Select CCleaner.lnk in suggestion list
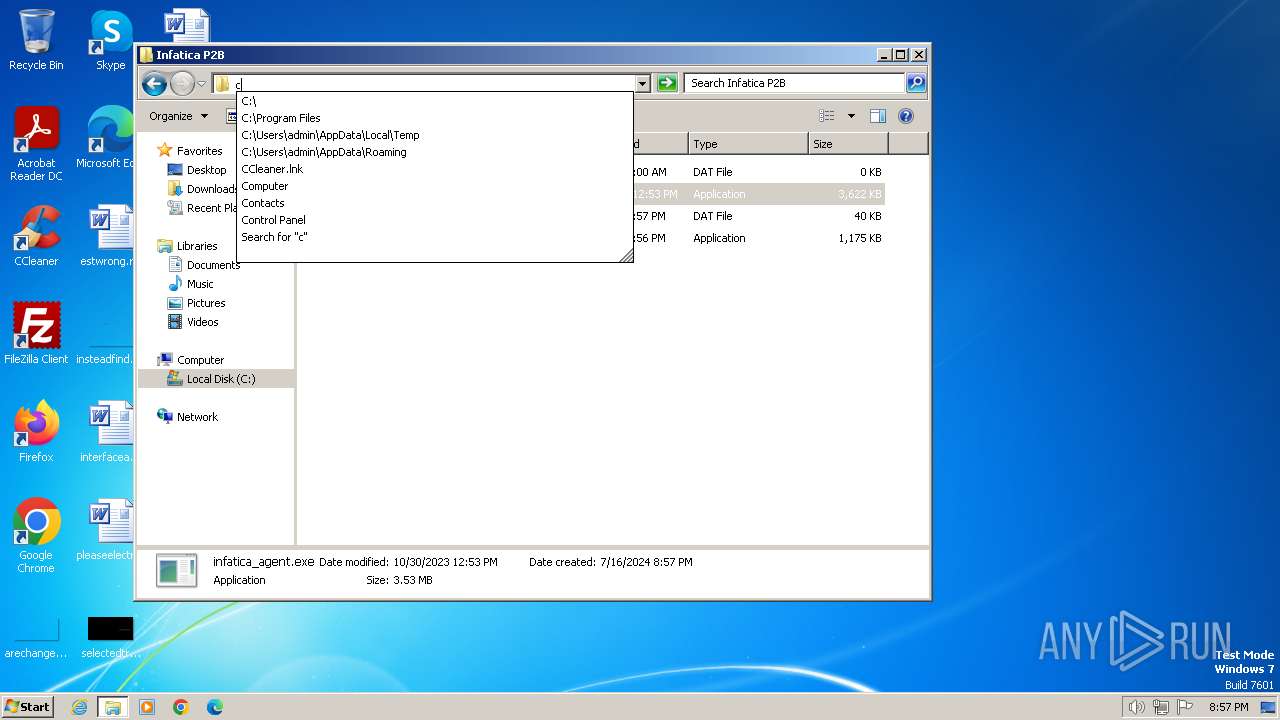The width and height of the screenshot is (1280, 720). 435,169
